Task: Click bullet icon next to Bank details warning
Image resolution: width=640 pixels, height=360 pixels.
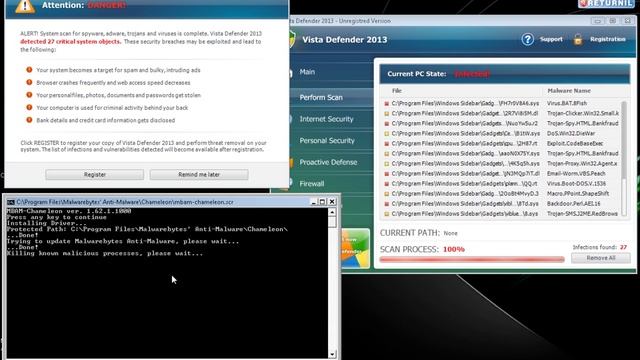Action: (x=29, y=120)
